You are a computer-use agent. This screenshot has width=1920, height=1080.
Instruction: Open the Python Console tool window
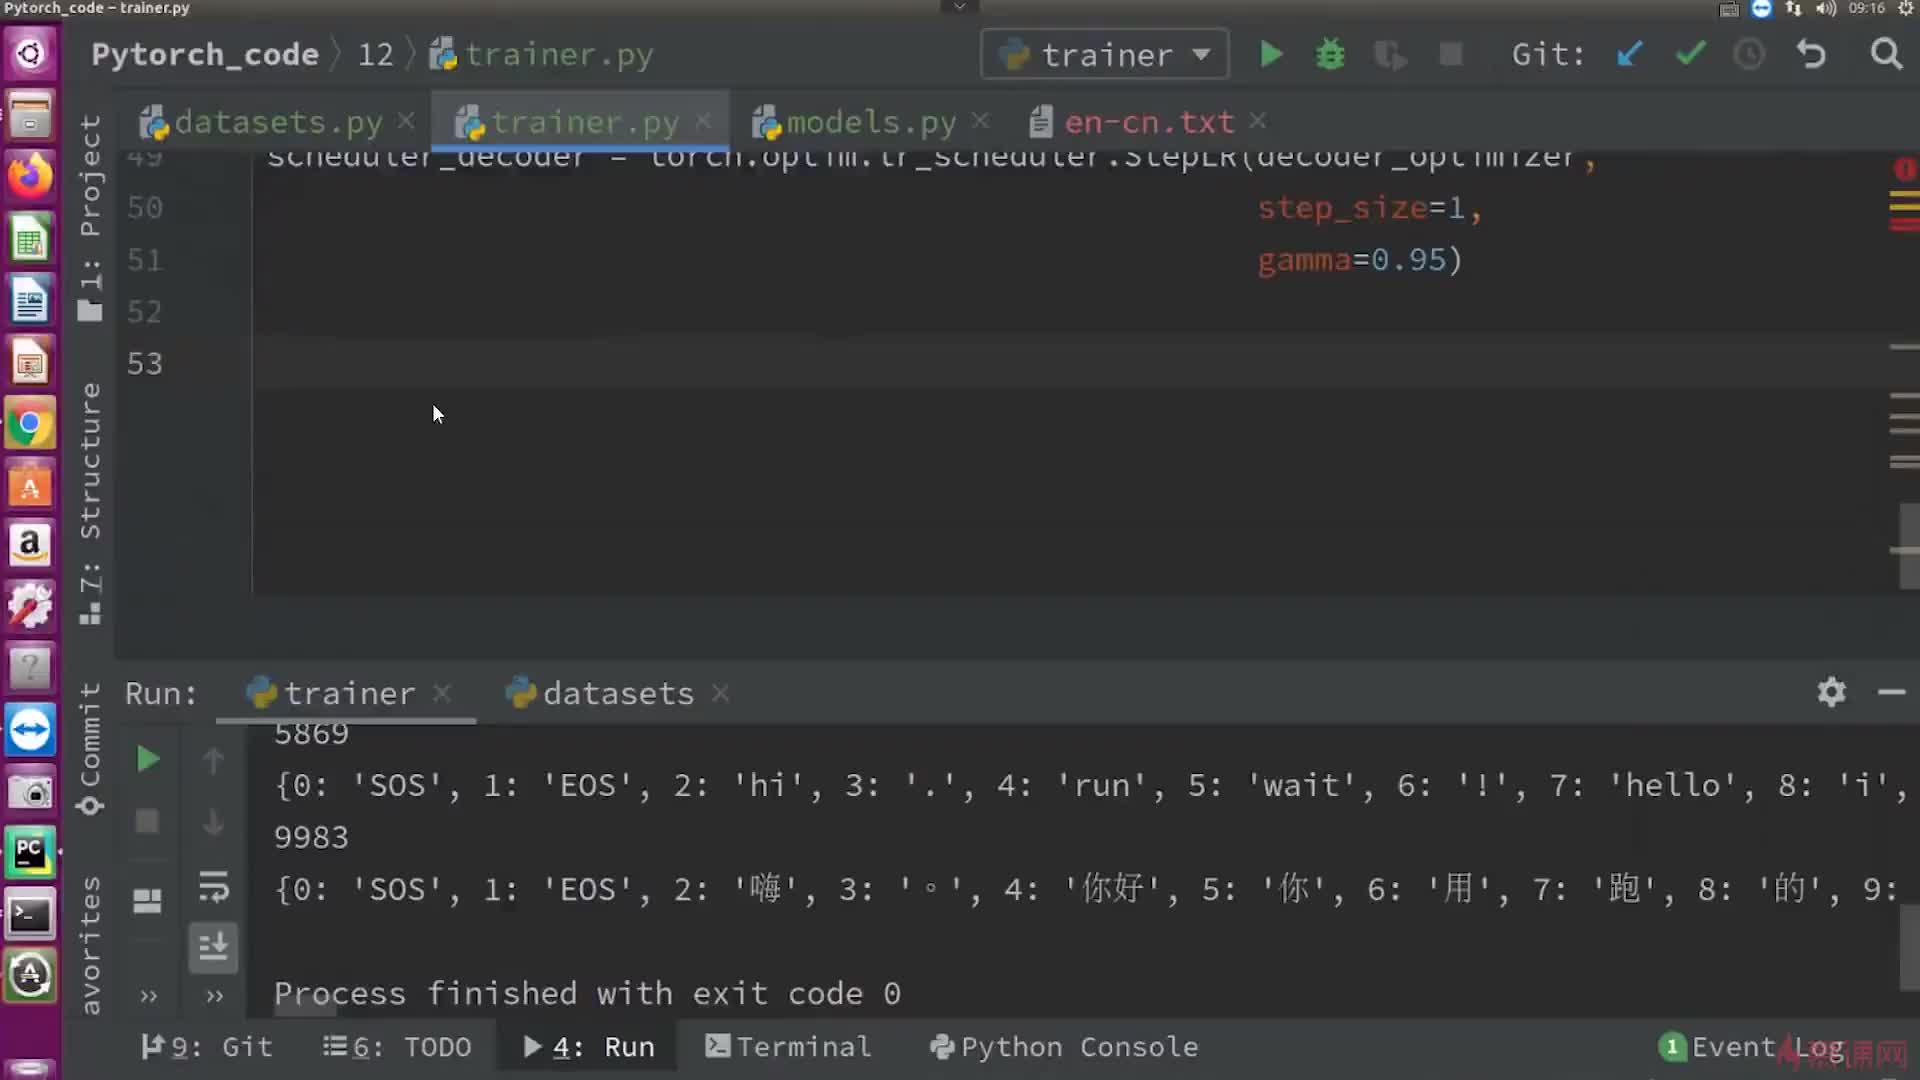1064,1047
